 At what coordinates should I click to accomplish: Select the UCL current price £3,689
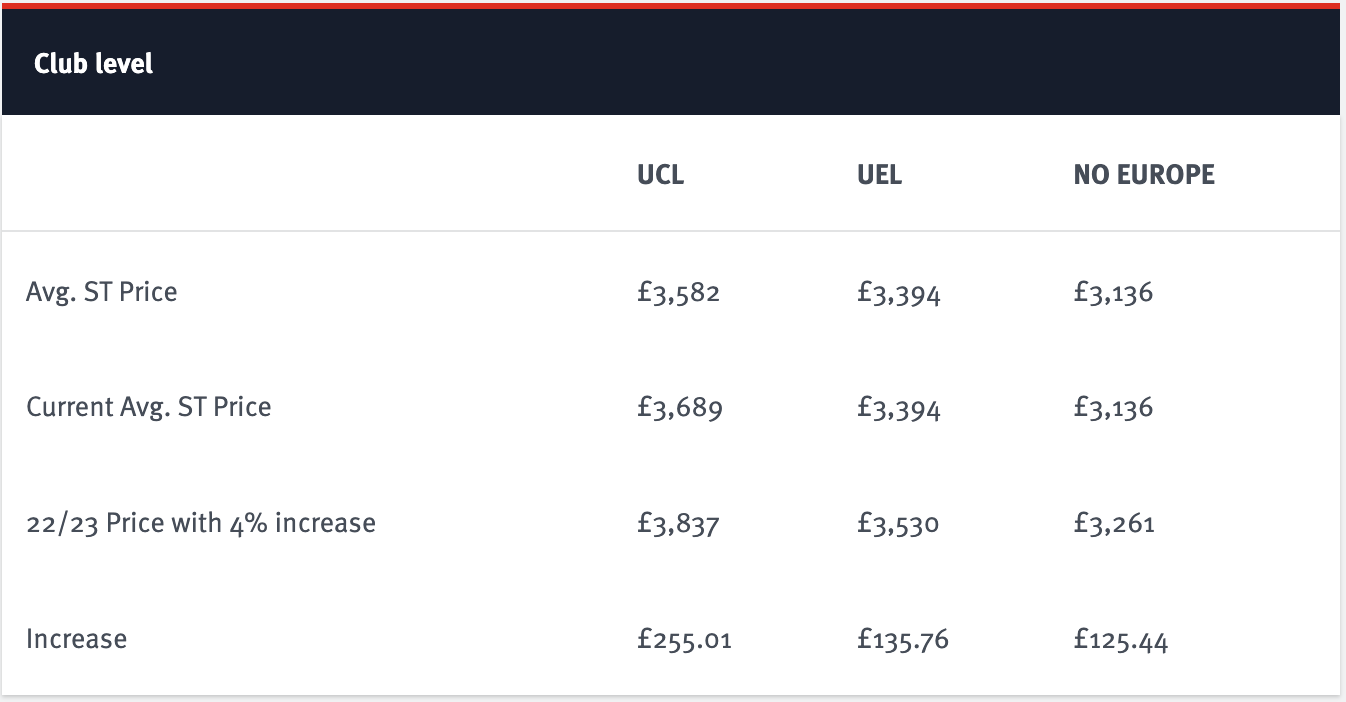click(x=679, y=408)
